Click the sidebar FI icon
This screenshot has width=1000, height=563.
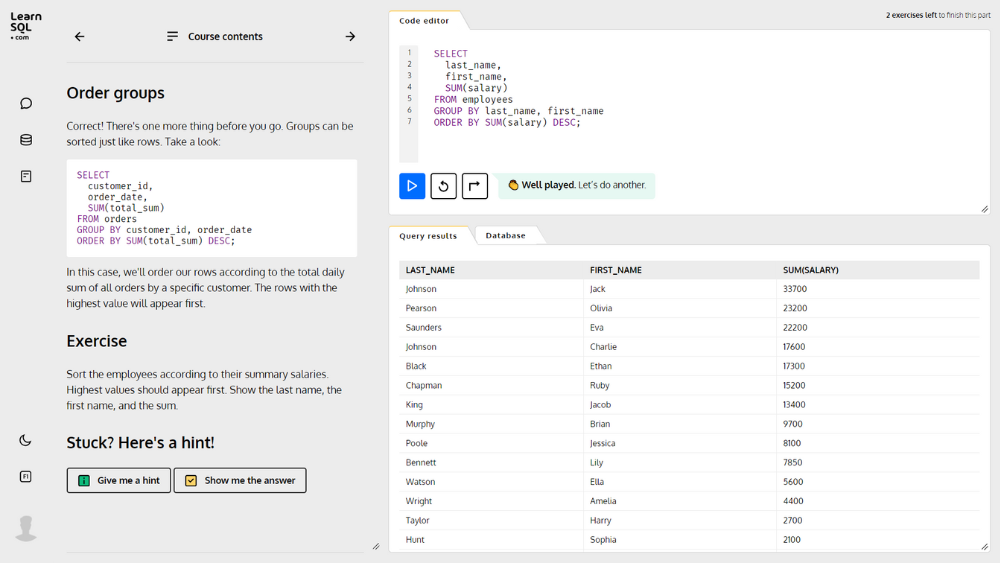(26, 476)
